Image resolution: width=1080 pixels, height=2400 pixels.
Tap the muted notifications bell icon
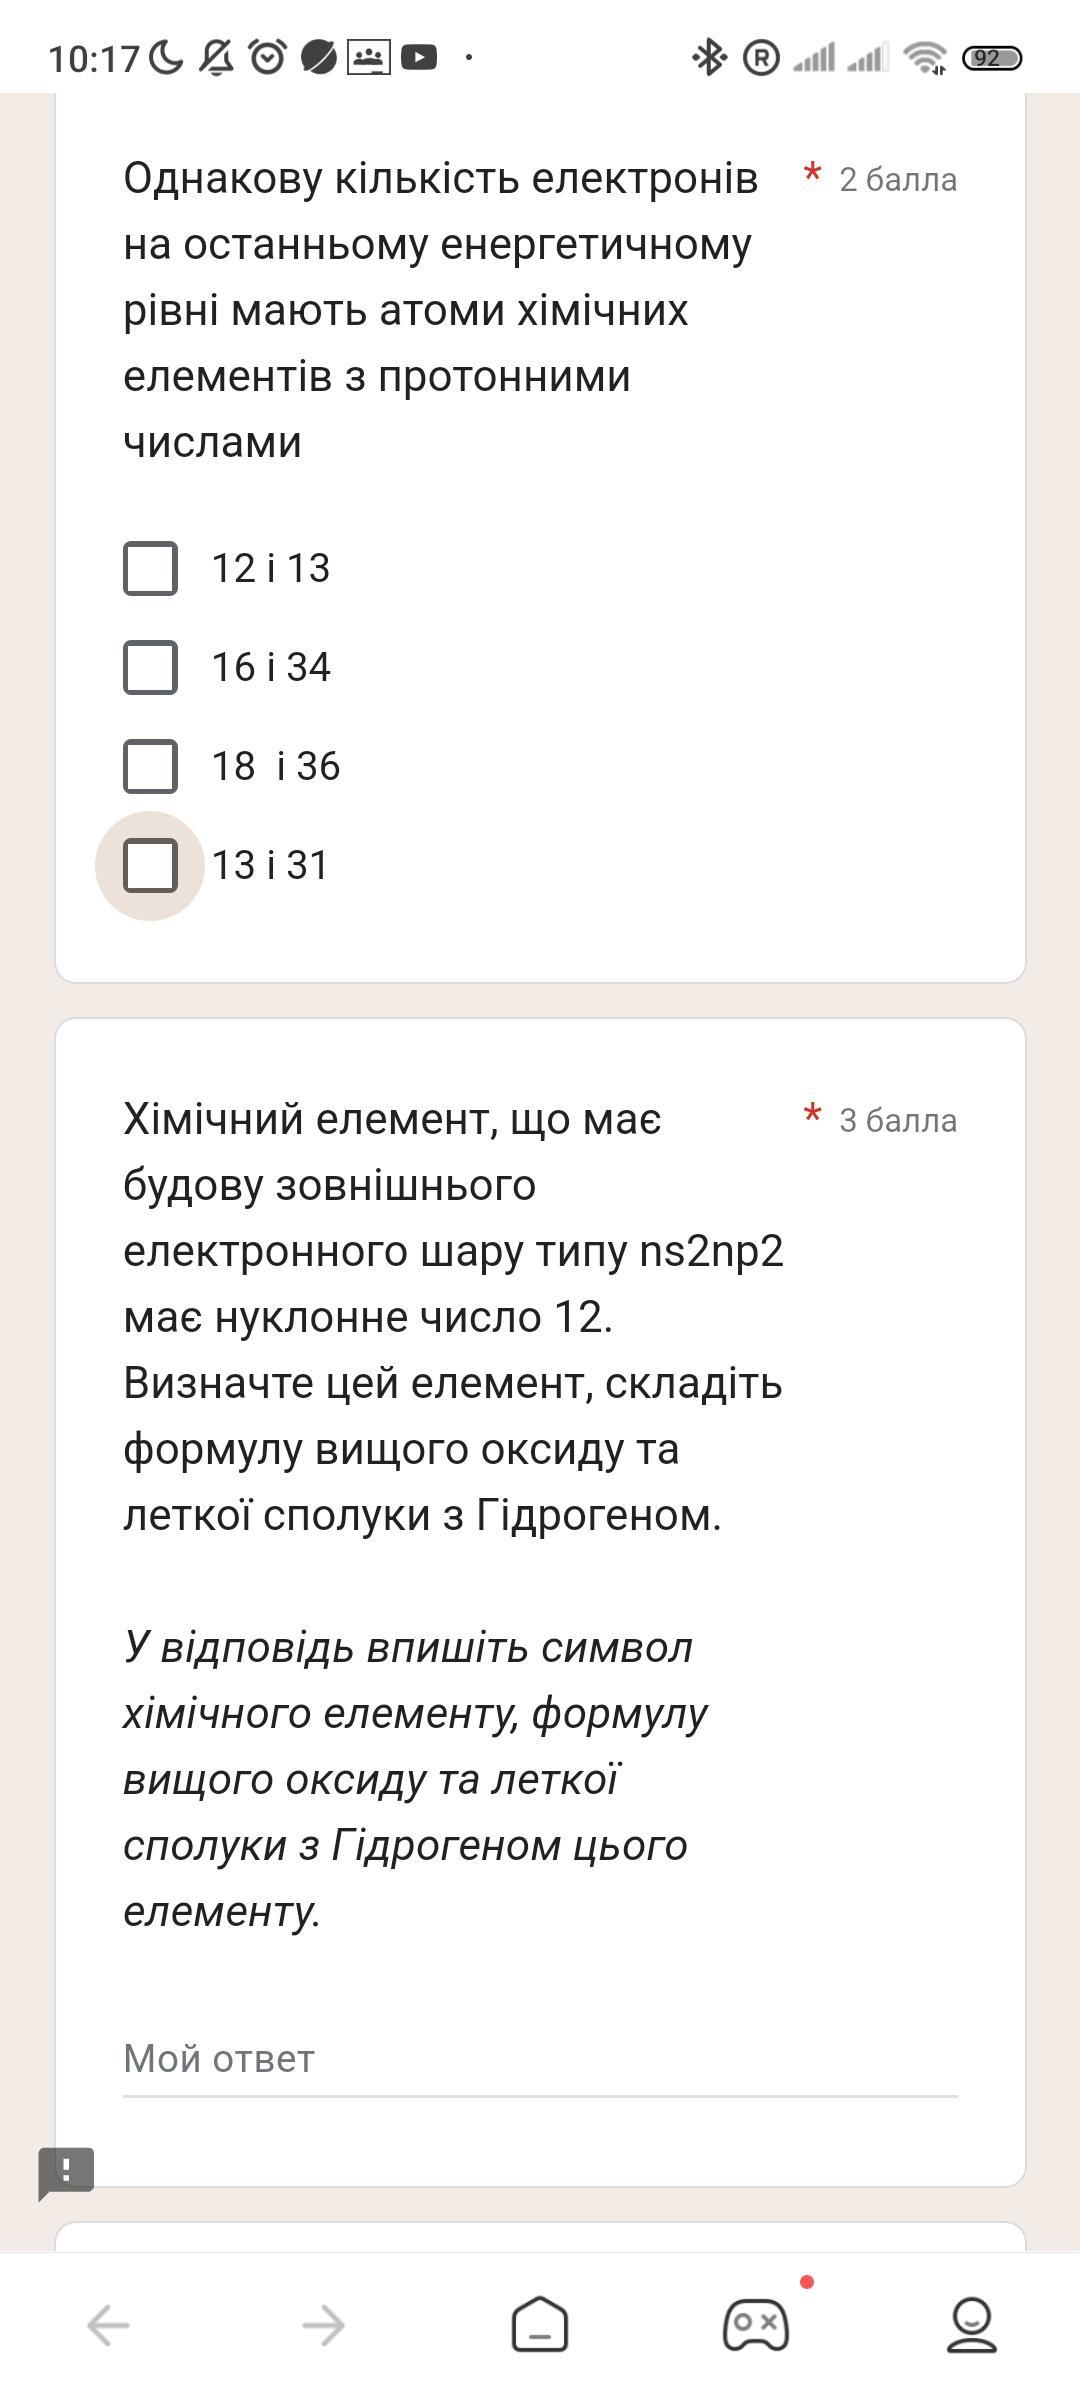click(216, 58)
